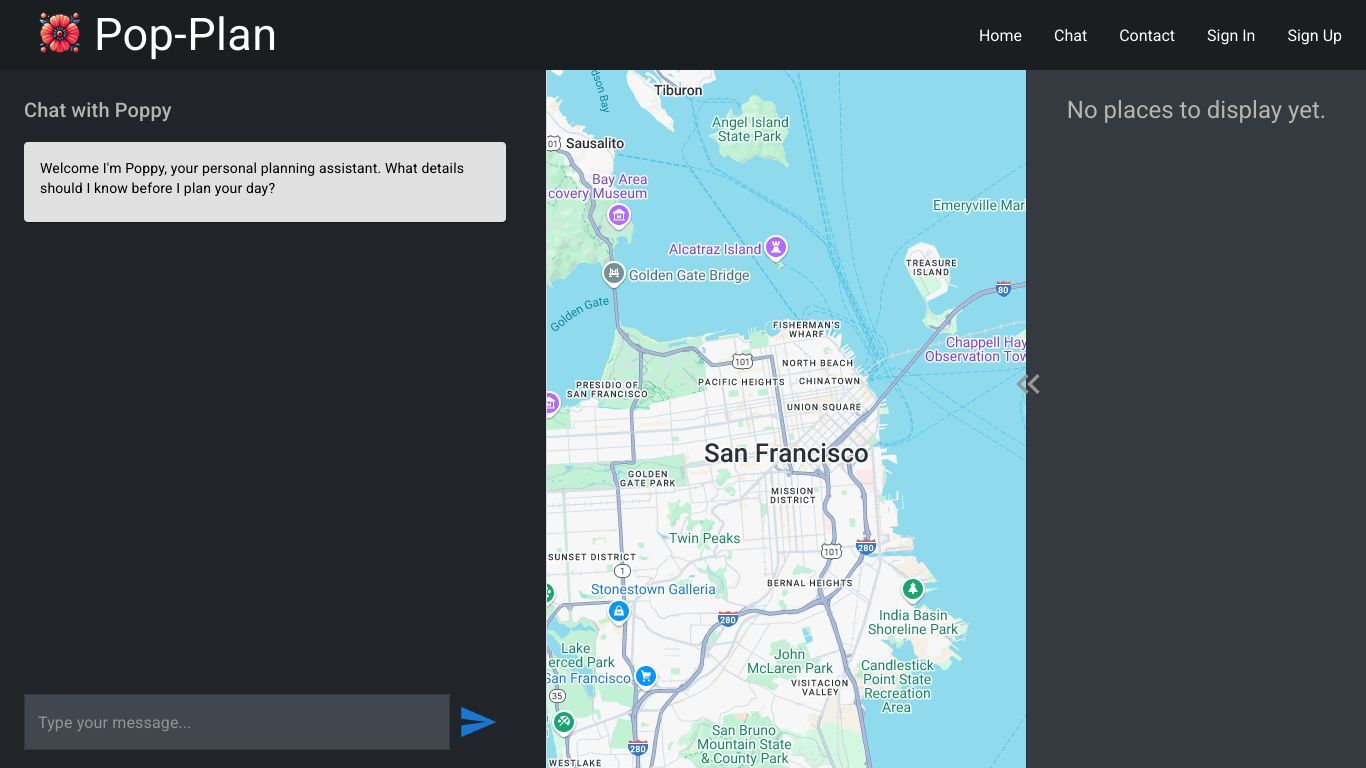Click the Stonestown Galleria shopping marker
This screenshot has width=1366, height=768.
pyautogui.click(x=619, y=611)
